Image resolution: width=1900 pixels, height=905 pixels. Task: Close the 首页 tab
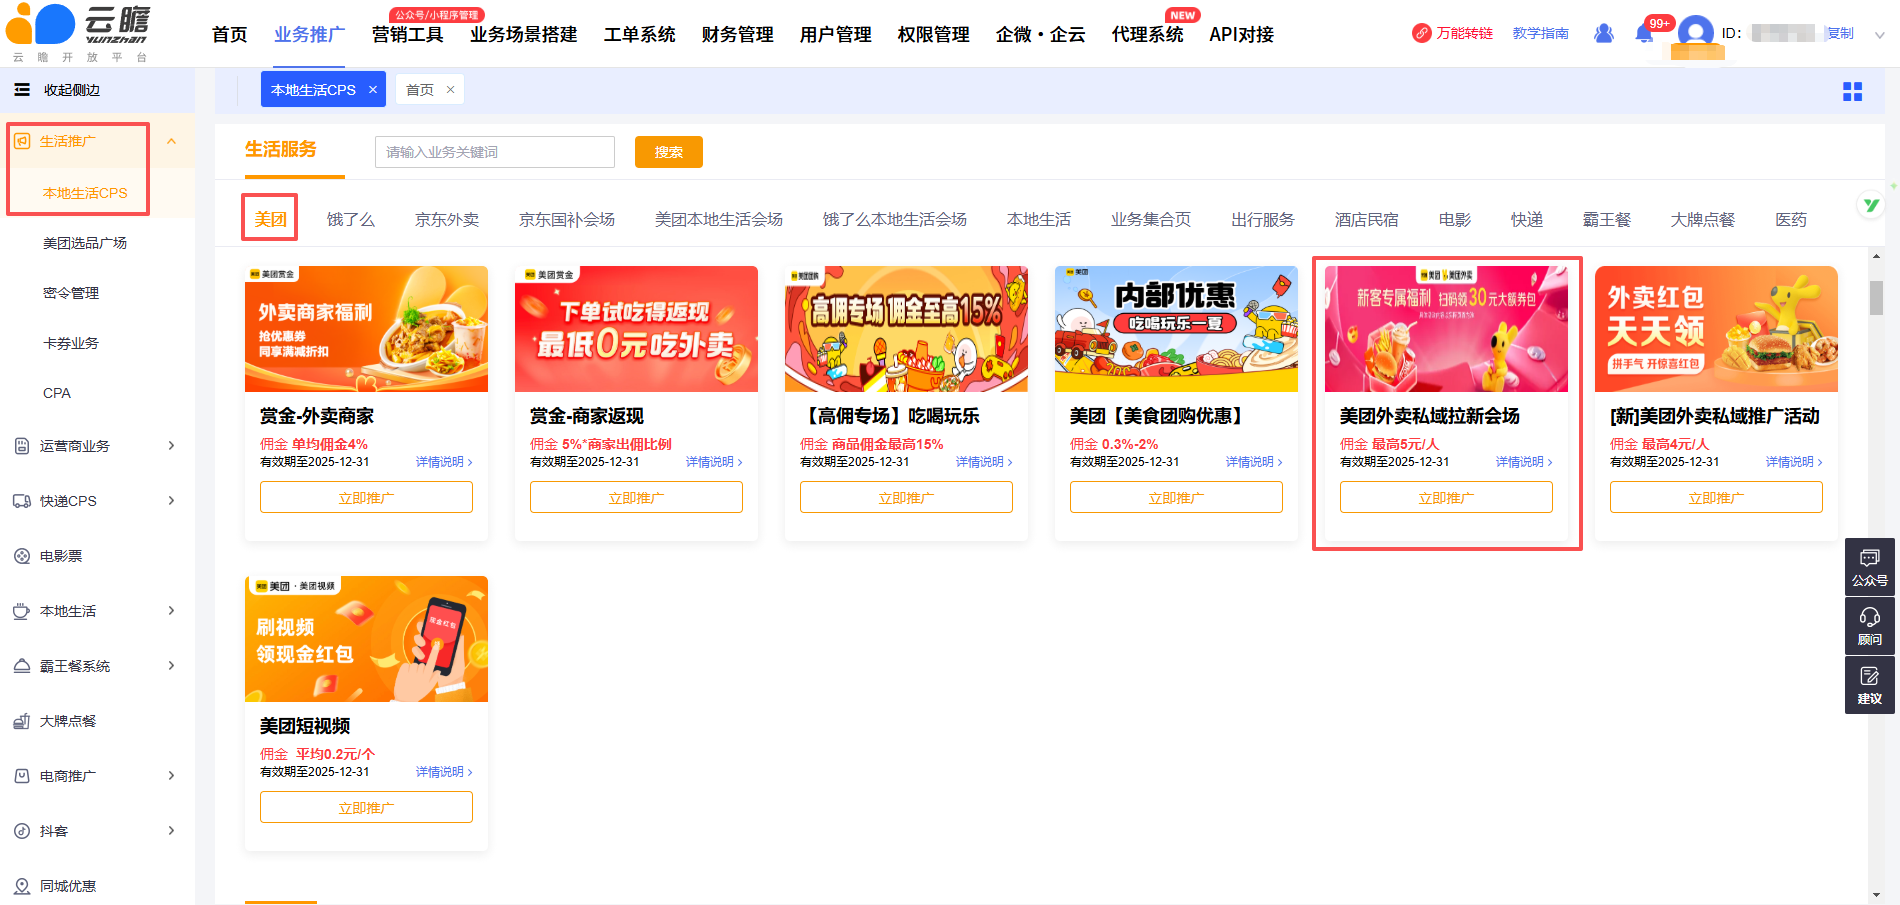pyautogui.click(x=450, y=90)
